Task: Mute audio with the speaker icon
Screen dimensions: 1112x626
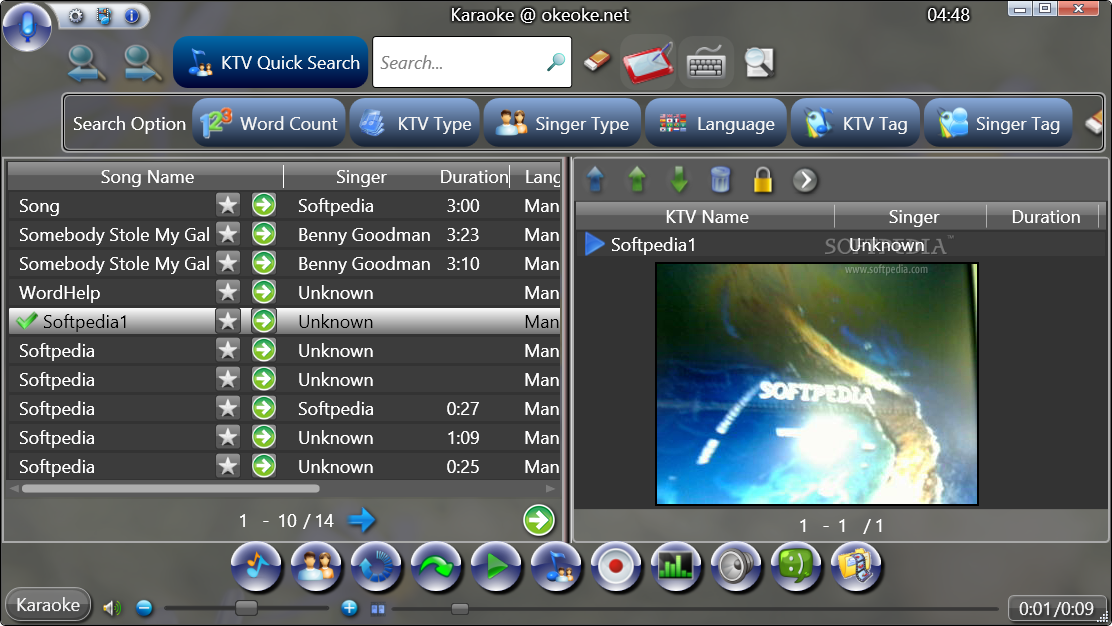Action: [111, 608]
